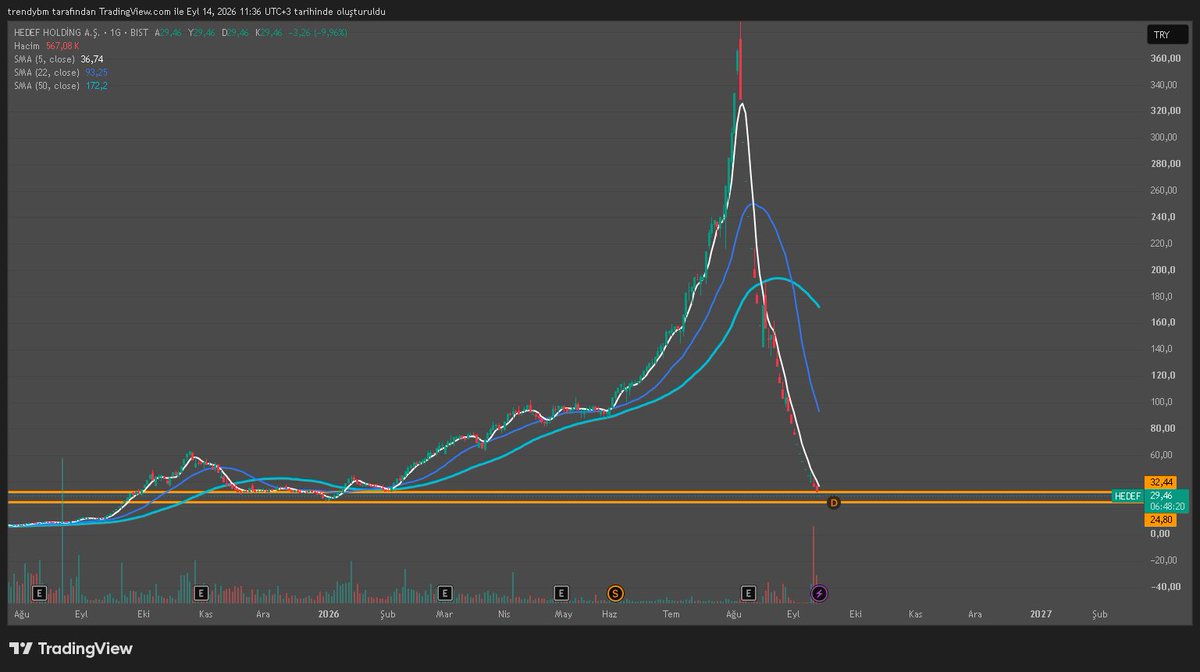The height and width of the screenshot is (672, 1200).
Task: Click the orange split marker S icon
Action: [615, 592]
